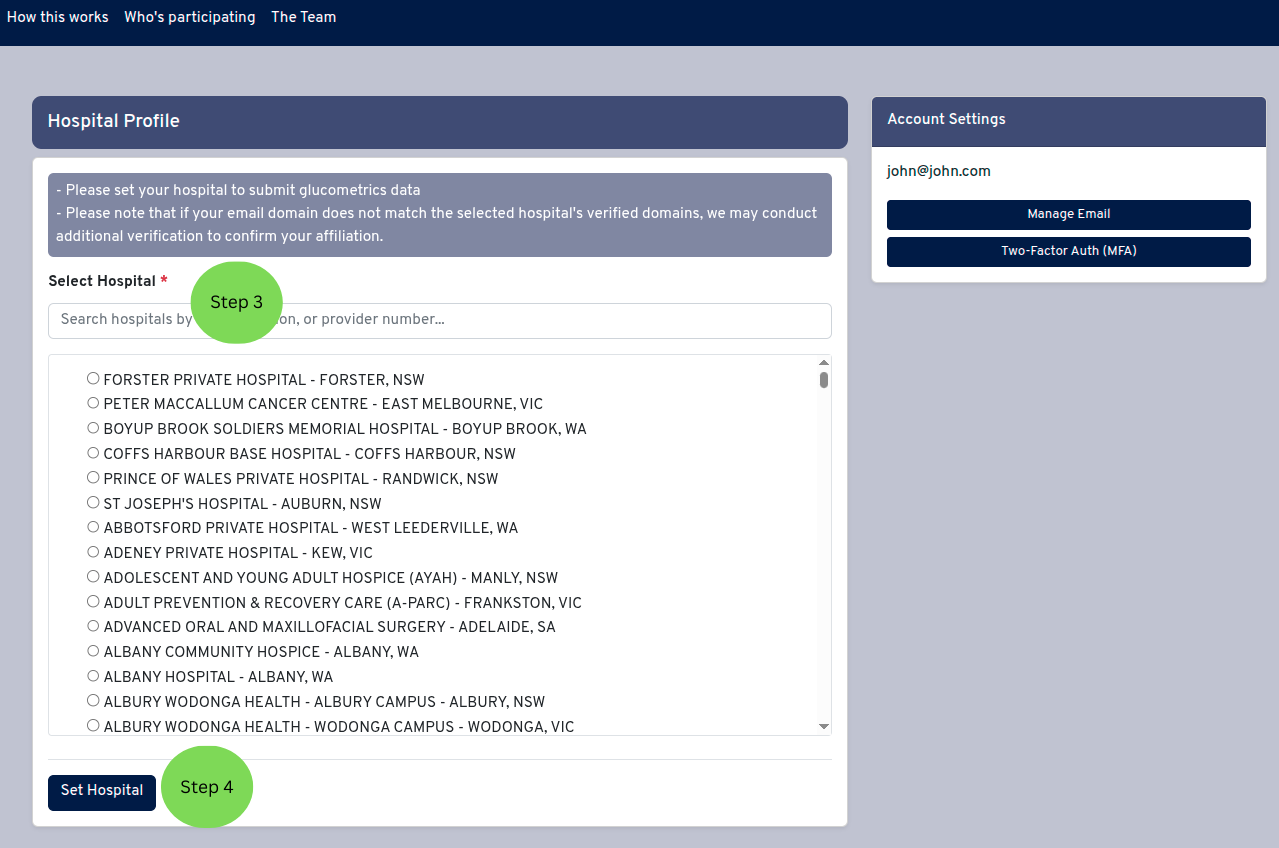1279x848 pixels.
Task: Pick Coffs Harbour Base Hospital radio button
Action: 93,453
